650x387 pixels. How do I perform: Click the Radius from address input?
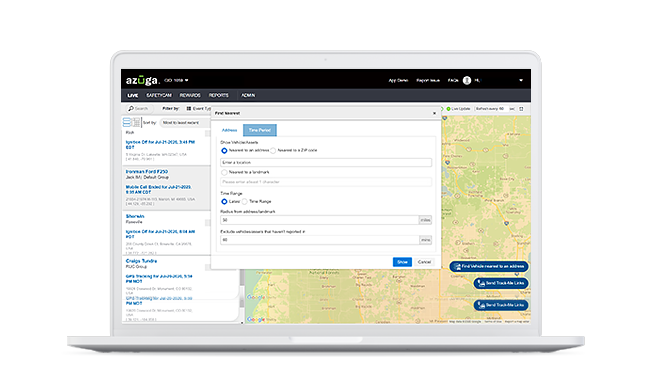coord(320,220)
